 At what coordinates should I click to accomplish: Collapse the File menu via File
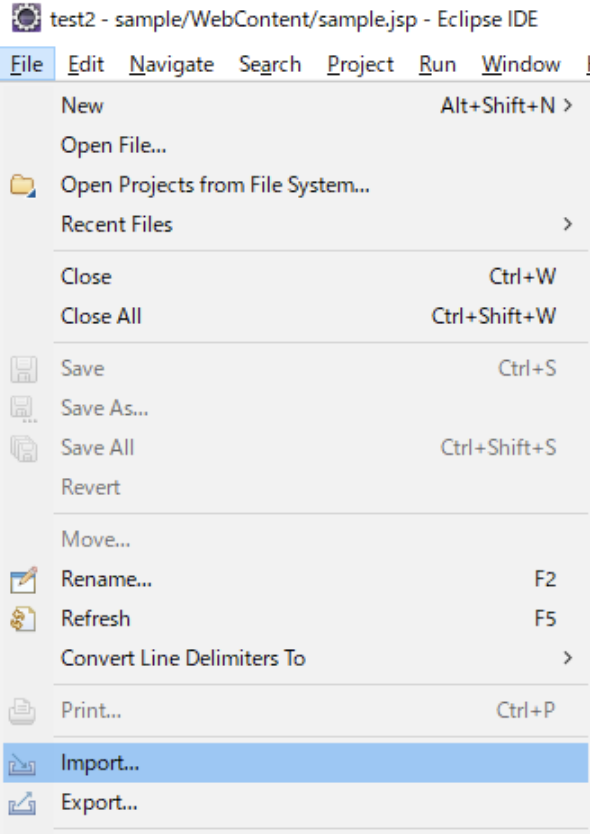[x=27, y=64]
